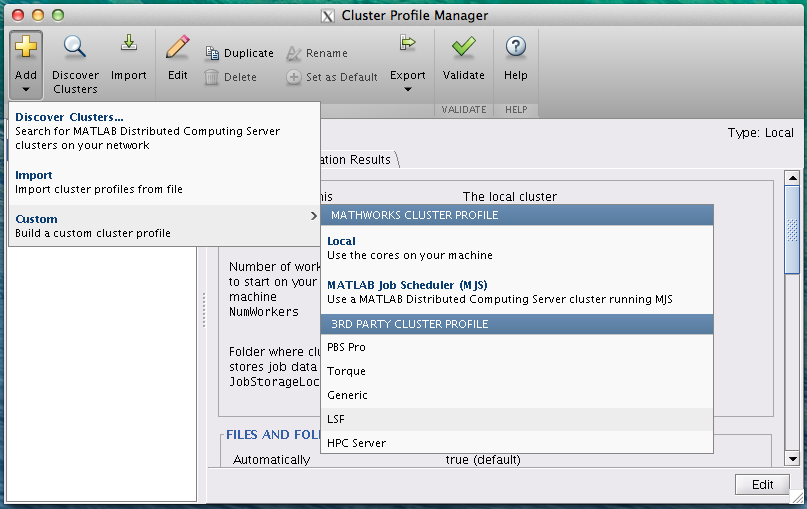This screenshot has width=807, height=509.
Task: Click the Edit button at bottom right
Action: tap(762, 485)
